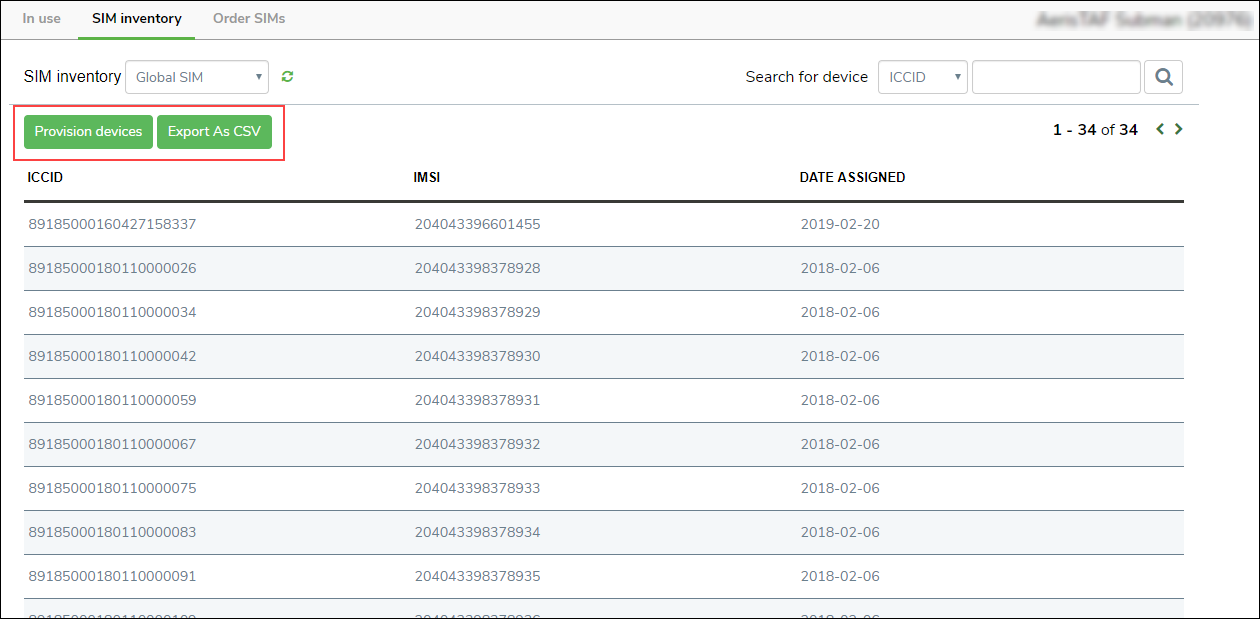Select ICCID 89185000180110000042
Screen dimensions: 1260x619
click(113, 357)
